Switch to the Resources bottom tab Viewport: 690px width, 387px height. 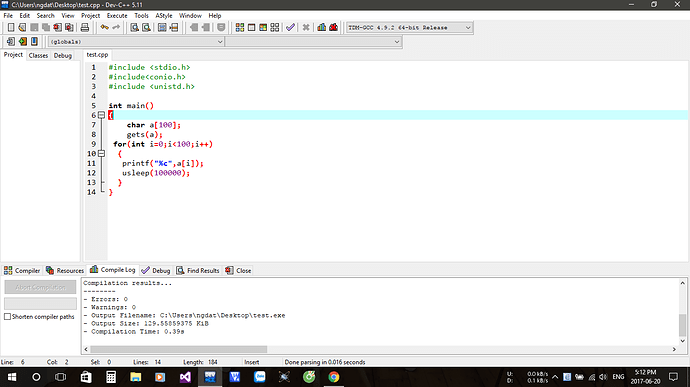pos(65,270)
